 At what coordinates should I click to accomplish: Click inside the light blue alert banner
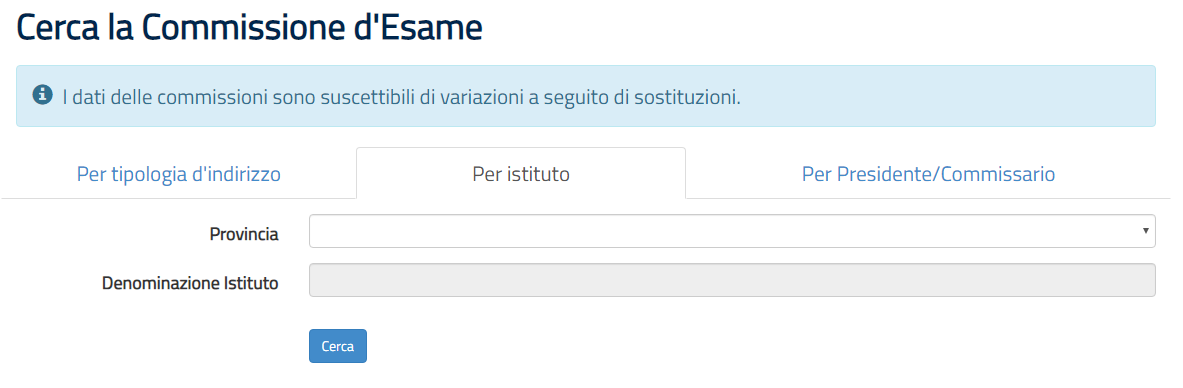click(585, 96)
